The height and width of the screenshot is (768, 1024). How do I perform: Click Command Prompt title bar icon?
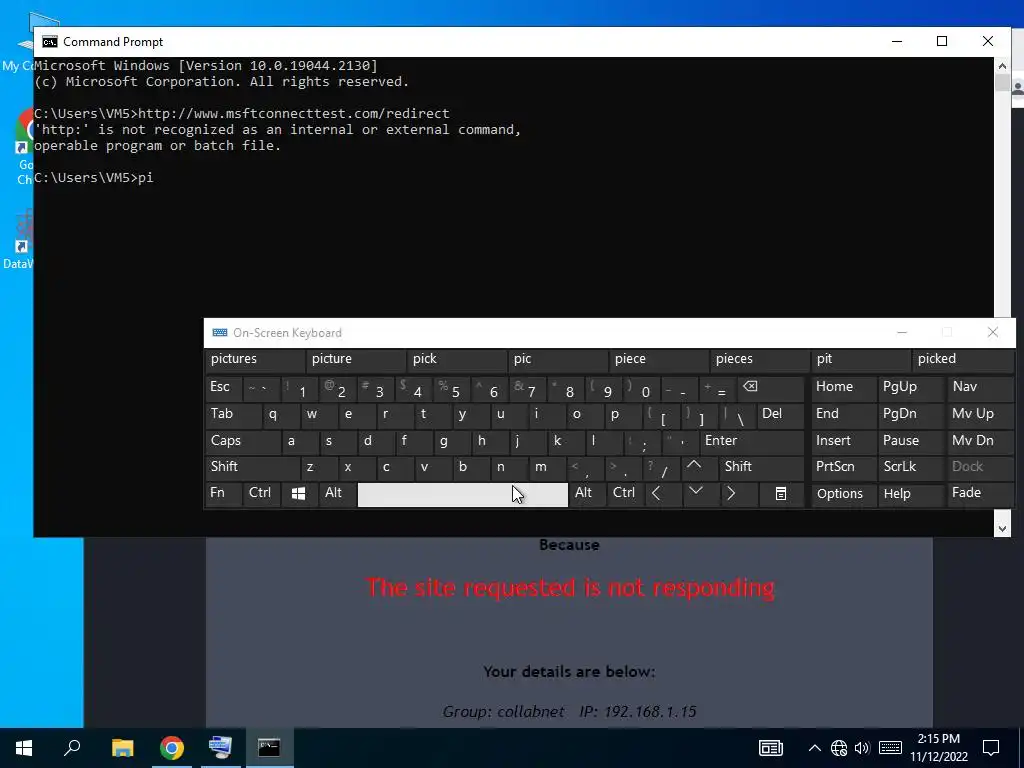pos(50,42)
